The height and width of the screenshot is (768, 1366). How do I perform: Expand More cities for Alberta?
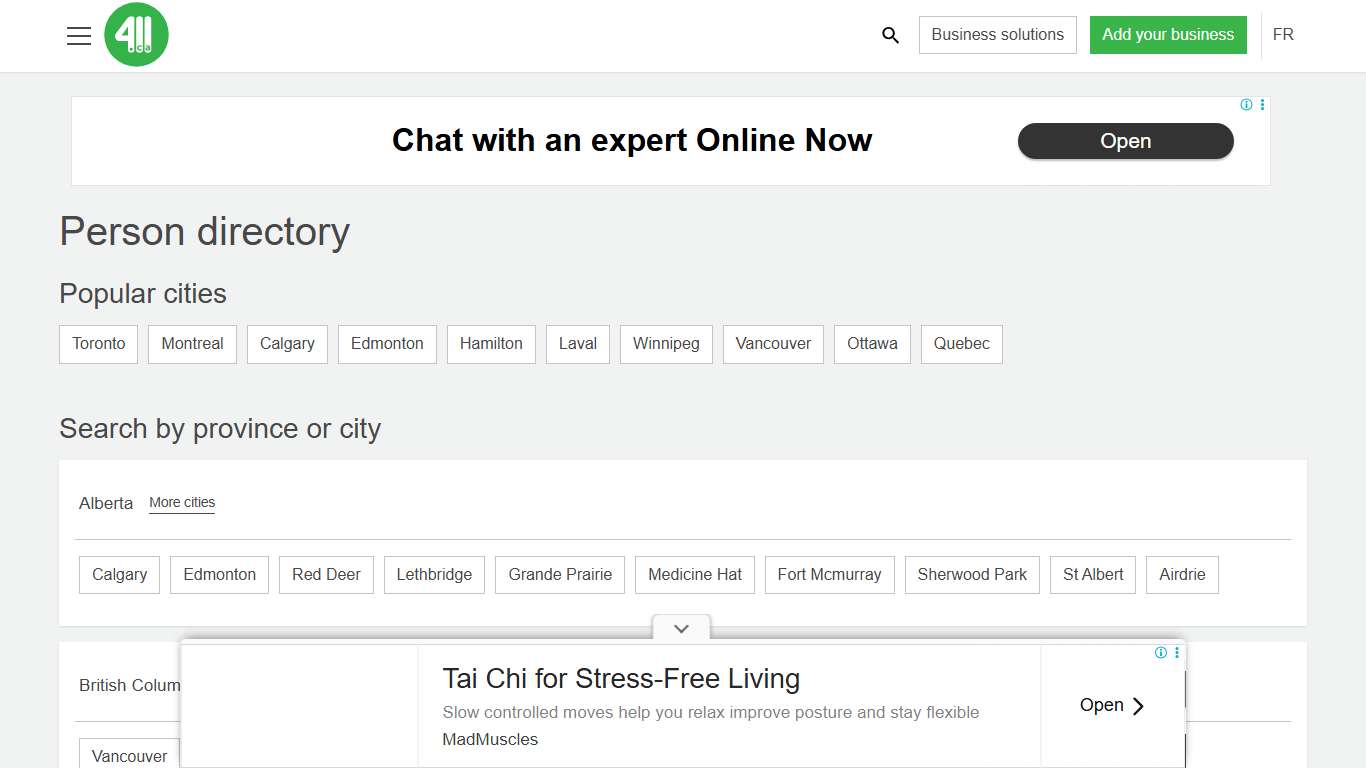(x=182, y=503)
